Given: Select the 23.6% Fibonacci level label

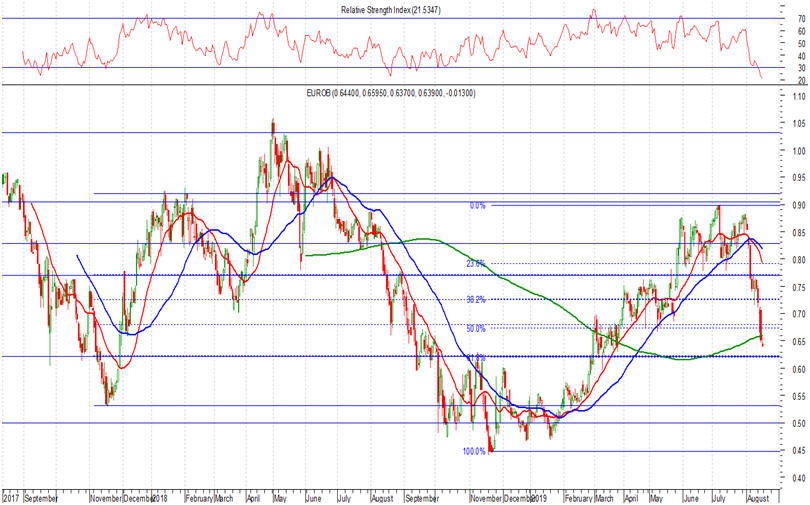Looking at the screenshot, I should 476,264.
